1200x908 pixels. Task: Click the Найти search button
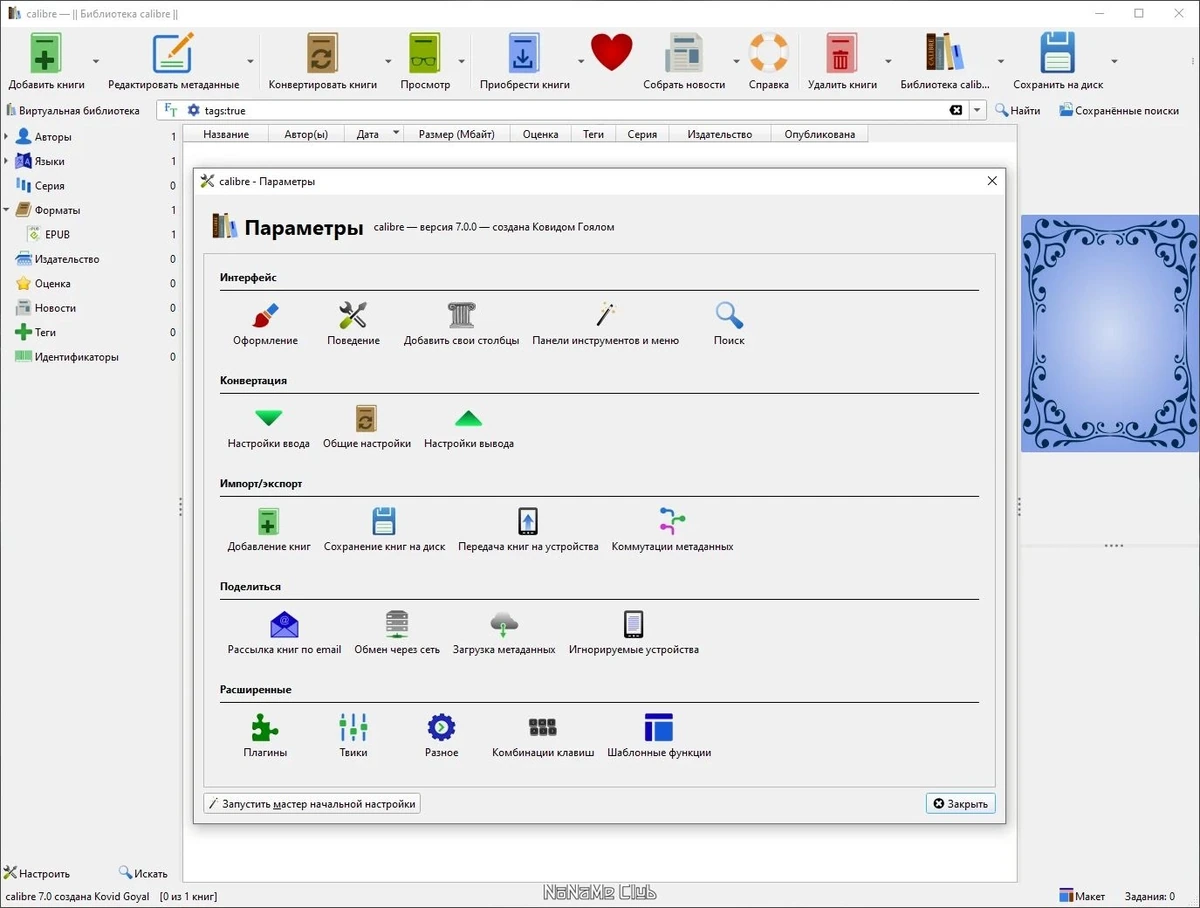coord(1017,111)
